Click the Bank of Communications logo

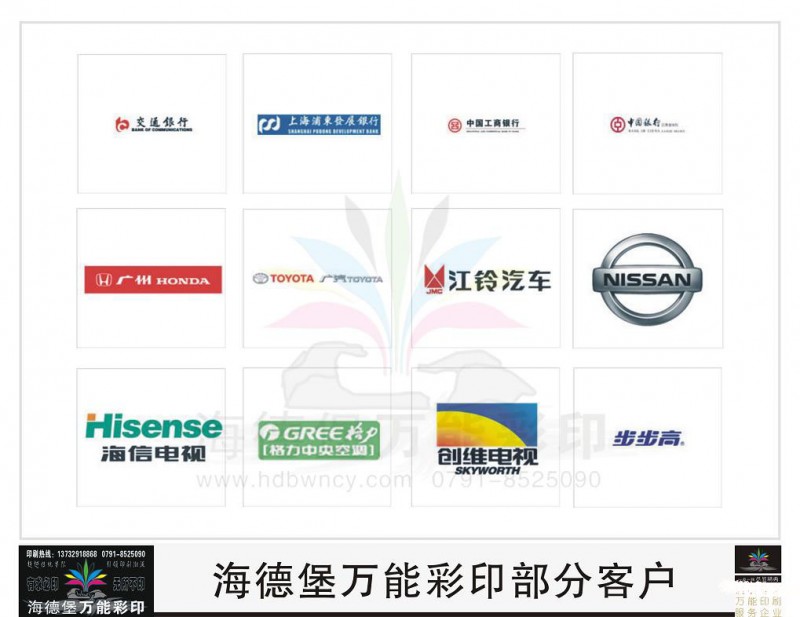pos(154,124)
